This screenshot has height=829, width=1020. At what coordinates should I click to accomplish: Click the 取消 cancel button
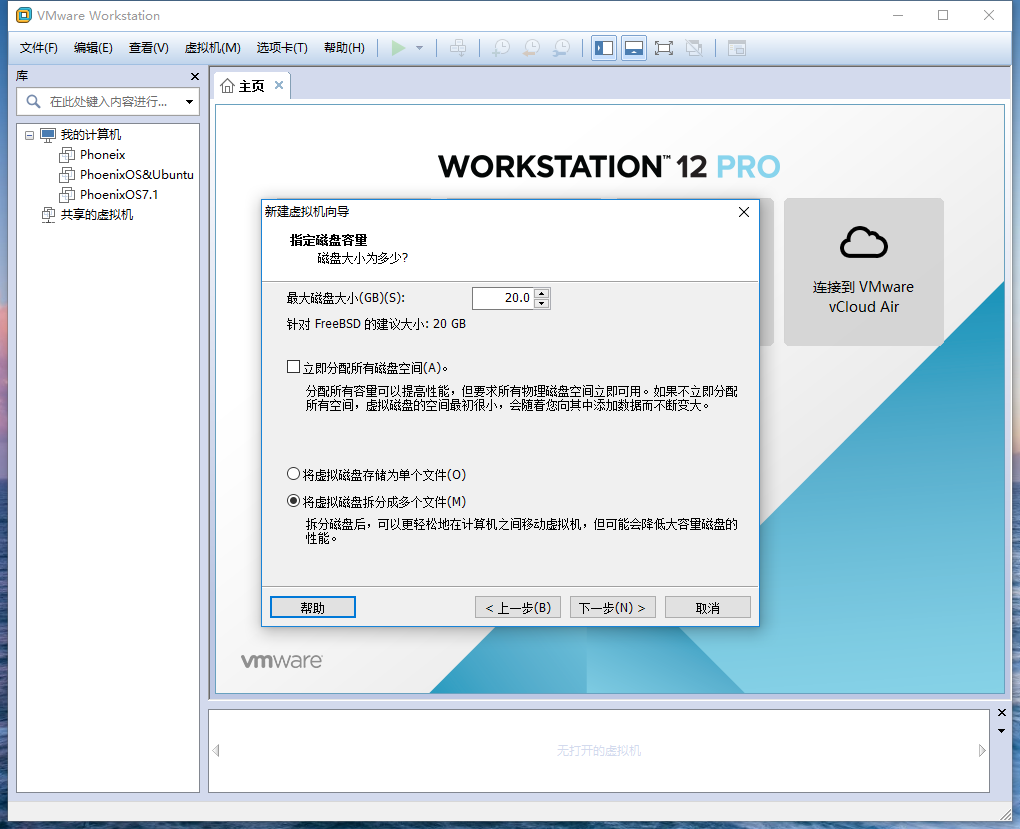[x=707, y=607]
